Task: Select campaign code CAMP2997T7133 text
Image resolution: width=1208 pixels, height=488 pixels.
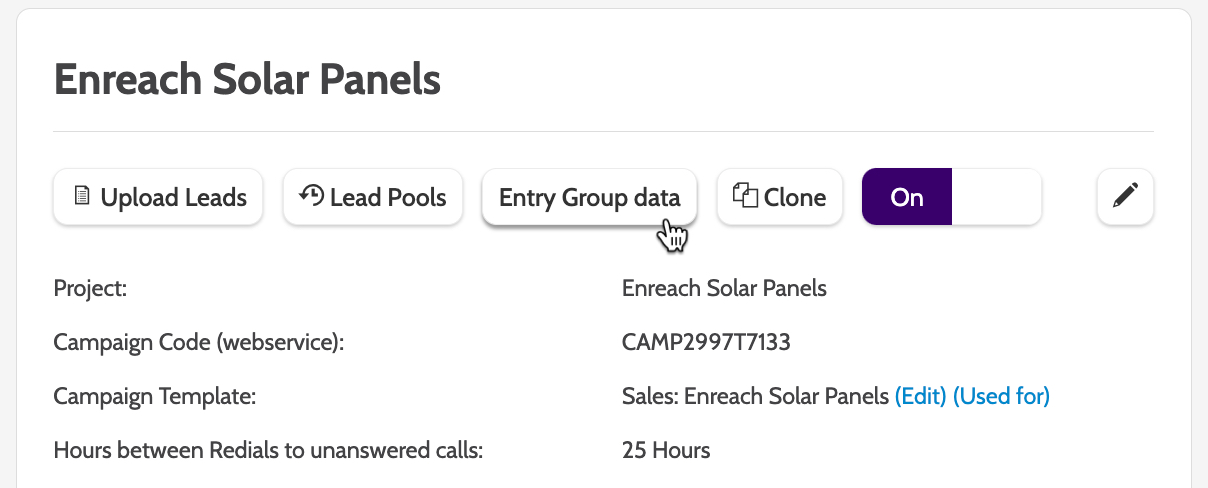Action: pos(706,343)
